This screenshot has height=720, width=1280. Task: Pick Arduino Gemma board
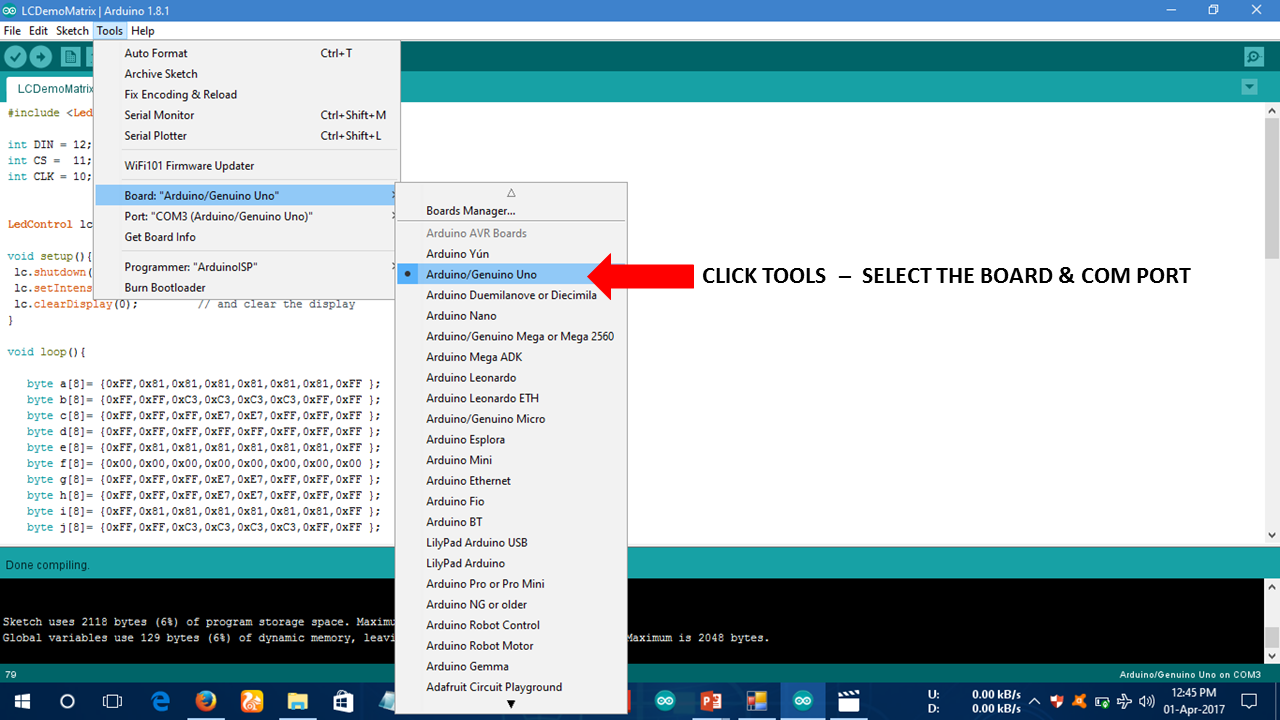click(512, 666)
